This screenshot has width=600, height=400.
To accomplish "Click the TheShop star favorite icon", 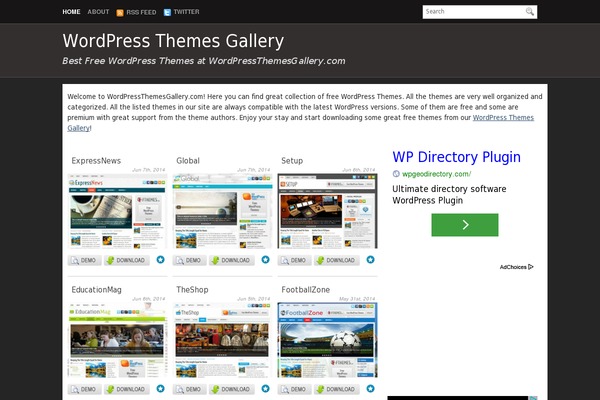I will click(x=265, y=389).
